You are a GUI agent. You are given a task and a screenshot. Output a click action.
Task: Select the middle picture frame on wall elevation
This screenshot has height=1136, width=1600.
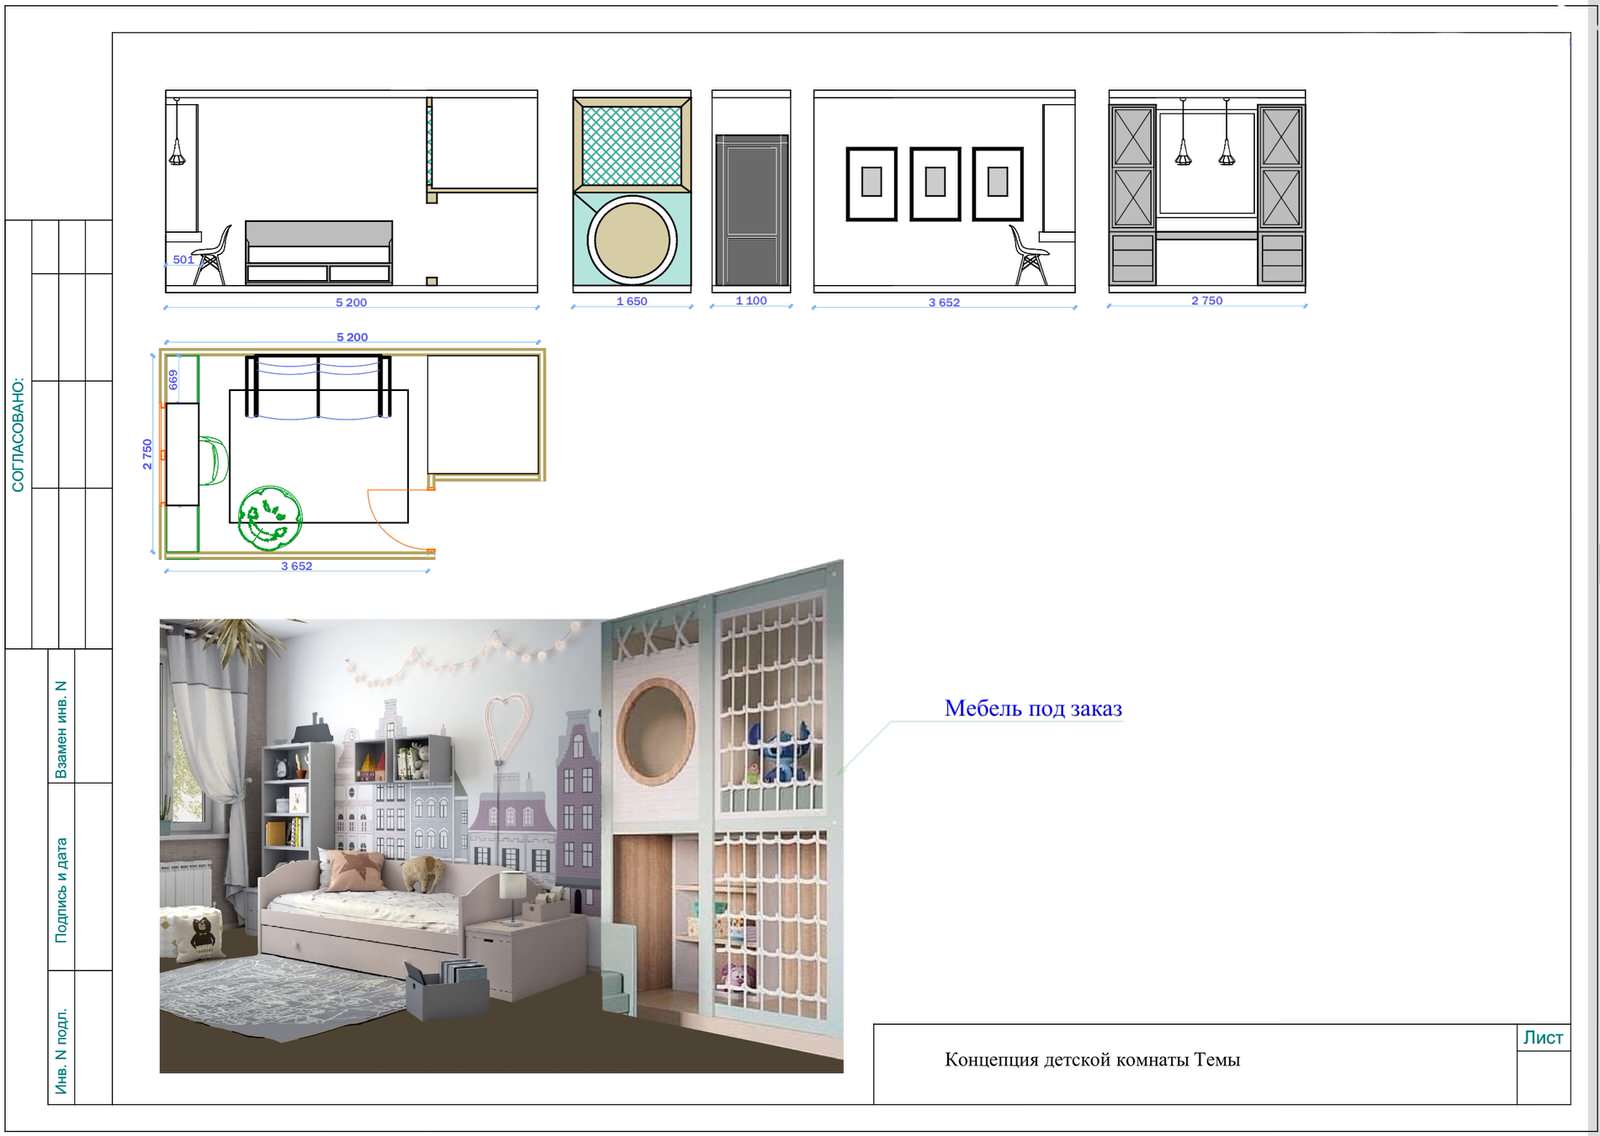tap(935, 183)
